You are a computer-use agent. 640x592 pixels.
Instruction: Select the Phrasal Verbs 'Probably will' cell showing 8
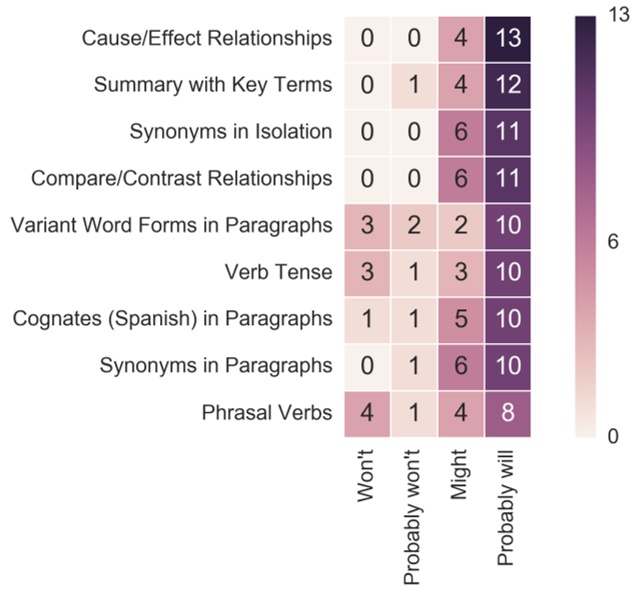(507, 412)
